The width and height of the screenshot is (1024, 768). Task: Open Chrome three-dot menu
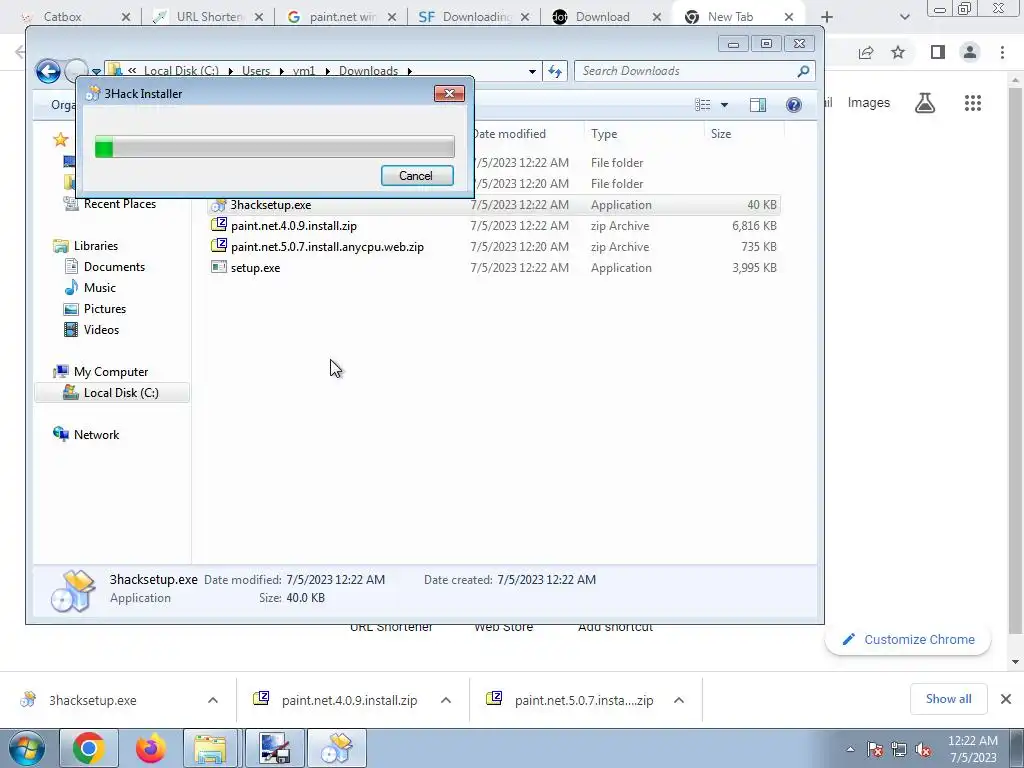coord(1002,52)
